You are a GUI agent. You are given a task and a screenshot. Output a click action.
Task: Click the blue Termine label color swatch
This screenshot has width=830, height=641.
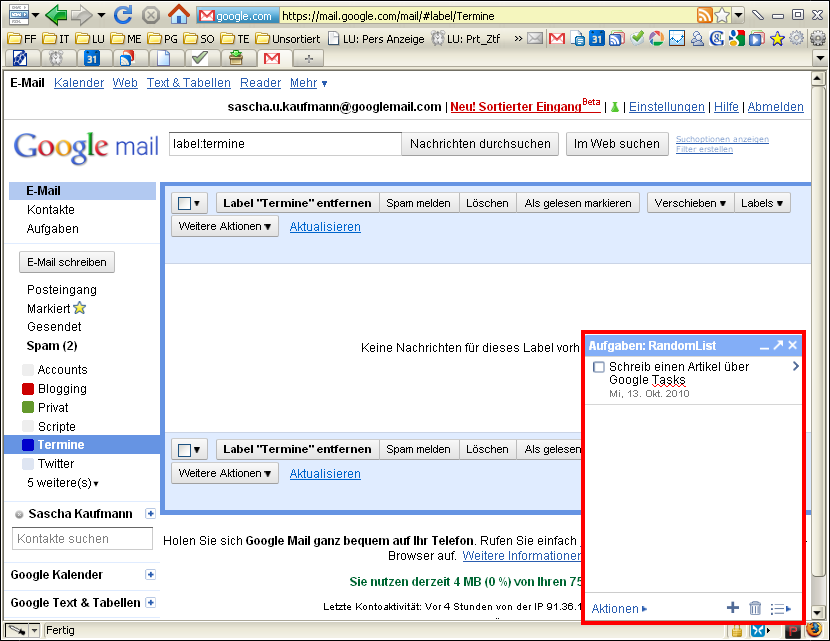[28, 445]
